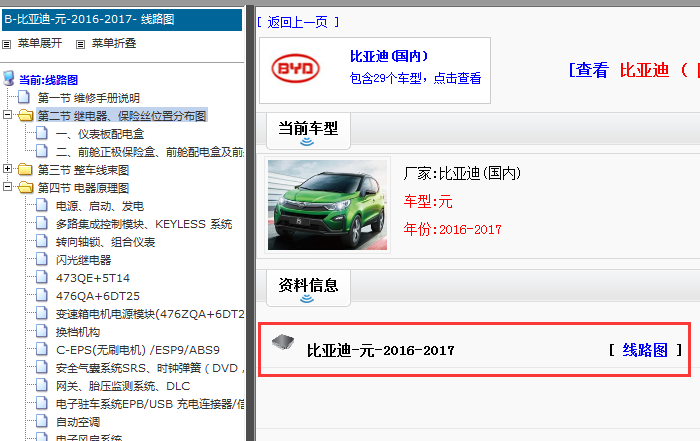Click folder icon of 第三节 整车线束图

click(25, 170)
